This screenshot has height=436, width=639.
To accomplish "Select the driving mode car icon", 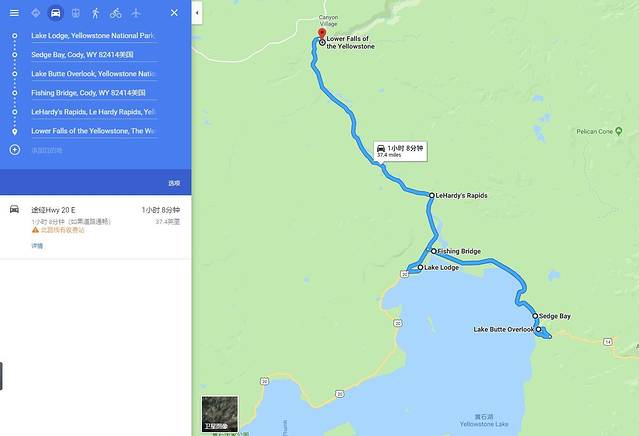I will [x=55, y=13].
